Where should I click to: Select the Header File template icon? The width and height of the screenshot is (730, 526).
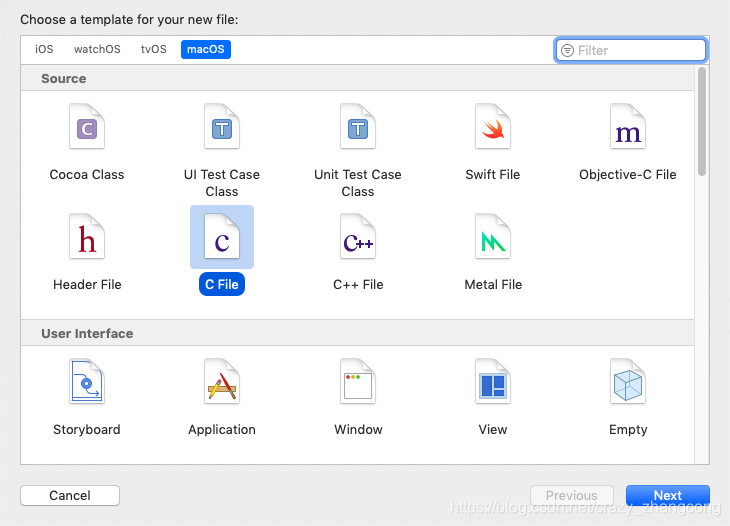(x=87, y=236)
